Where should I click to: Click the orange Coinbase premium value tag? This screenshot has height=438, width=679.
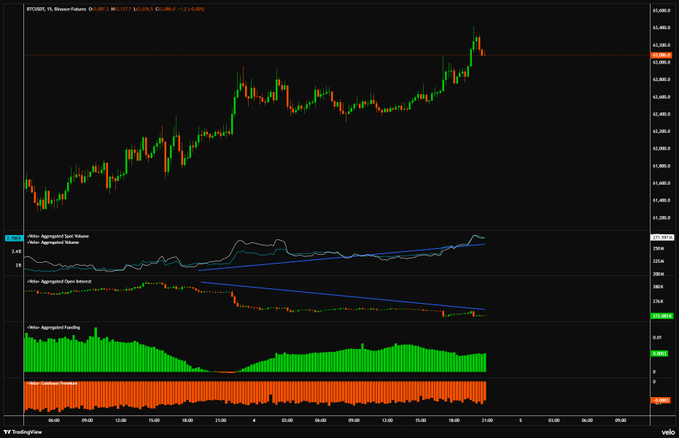coord(661,400)
